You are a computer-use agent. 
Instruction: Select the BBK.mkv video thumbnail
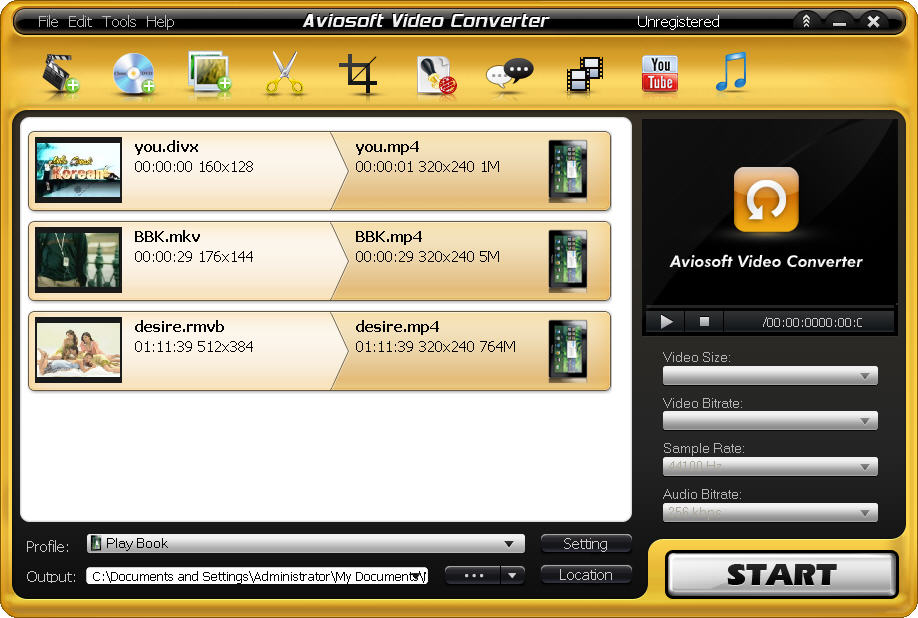coord(78,260)
